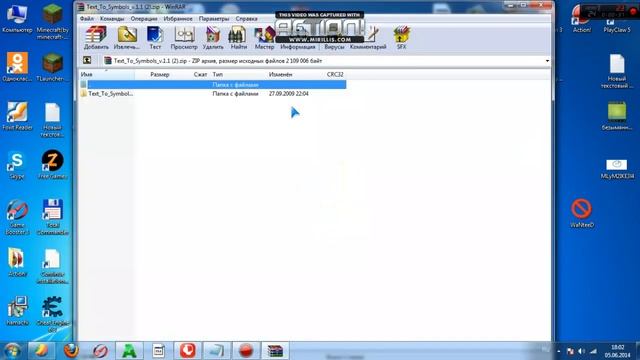The width and height of the screenshot is (640, 360).
Task: Select the TLauncher desktop icon
Action: pos(52,67)
